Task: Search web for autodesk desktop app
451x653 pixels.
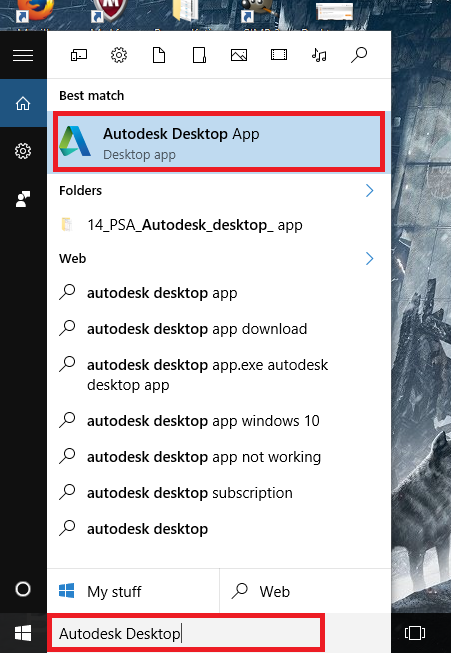Action: click(219, 293)
